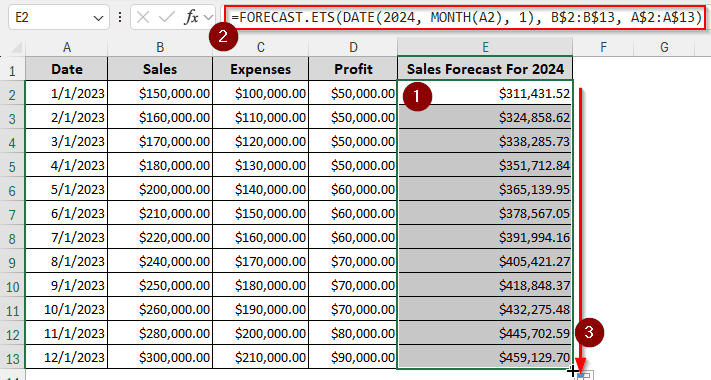Confirm formula with checkmark icon
Viewport: 711px width, 380px height.
tap(166, 17)
